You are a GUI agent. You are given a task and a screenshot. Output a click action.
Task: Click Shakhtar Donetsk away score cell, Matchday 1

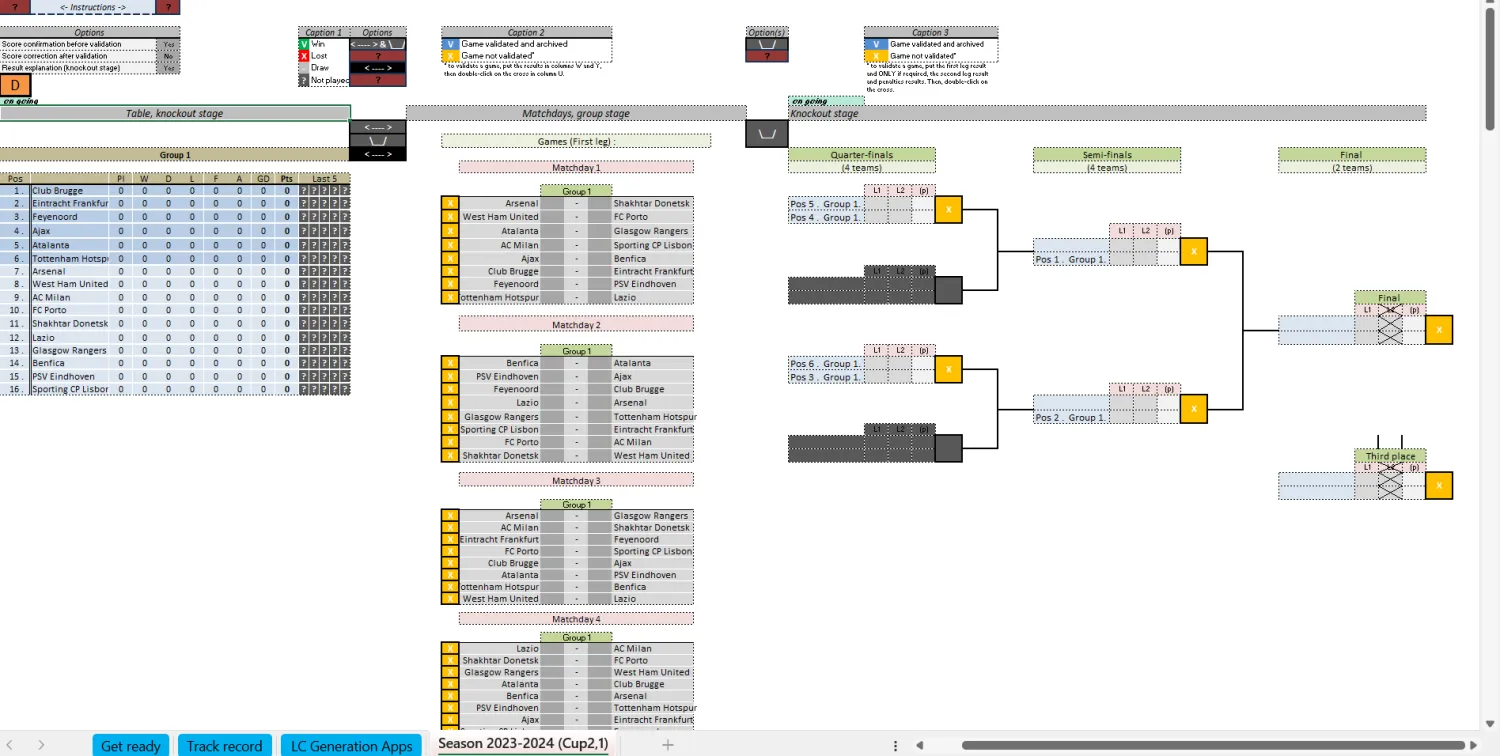pos(599,203)
